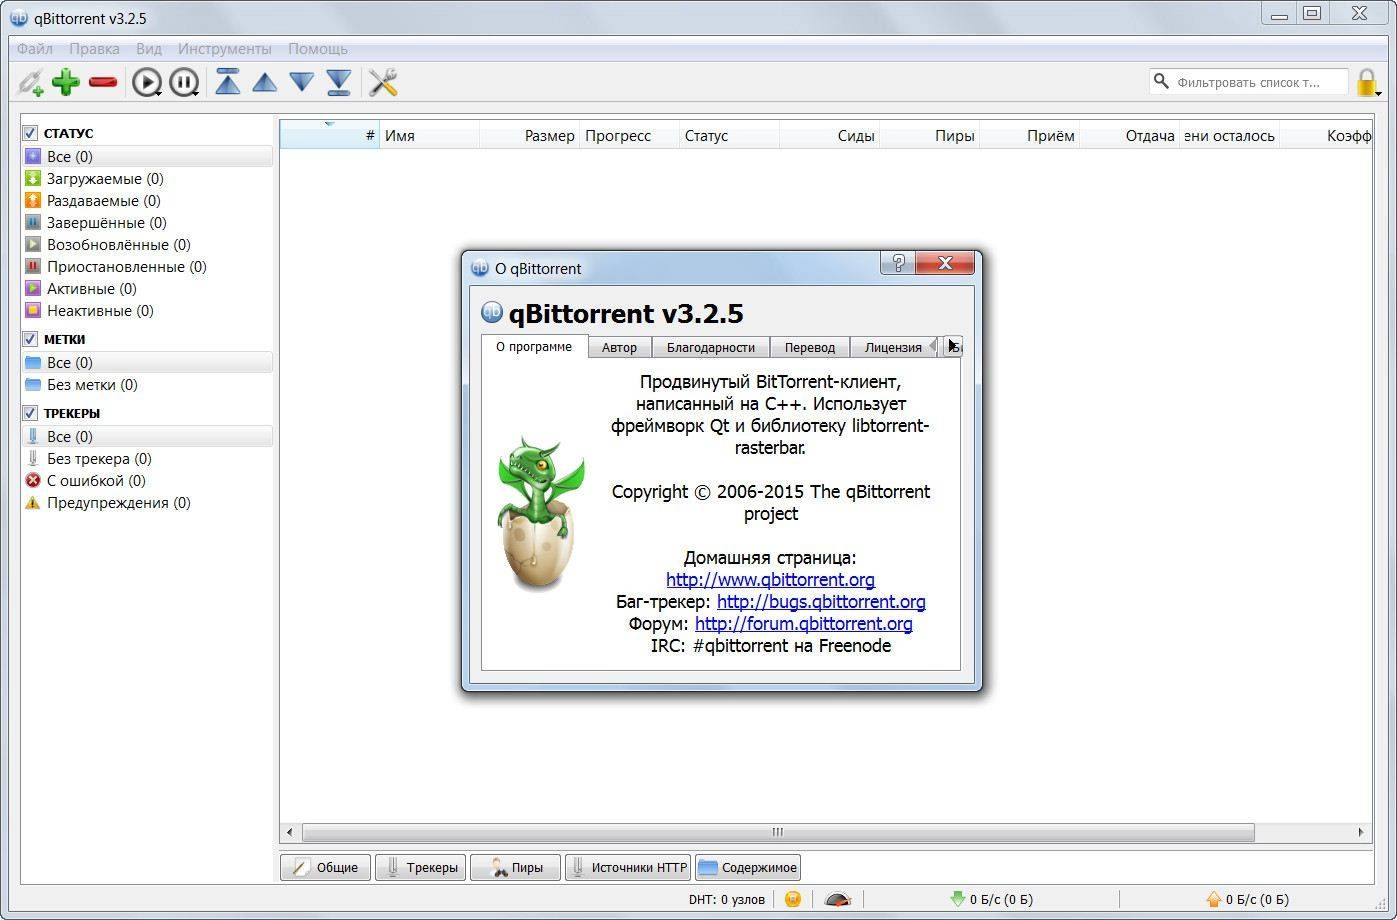Switch to the Благодарности tab

pos(710,347)
